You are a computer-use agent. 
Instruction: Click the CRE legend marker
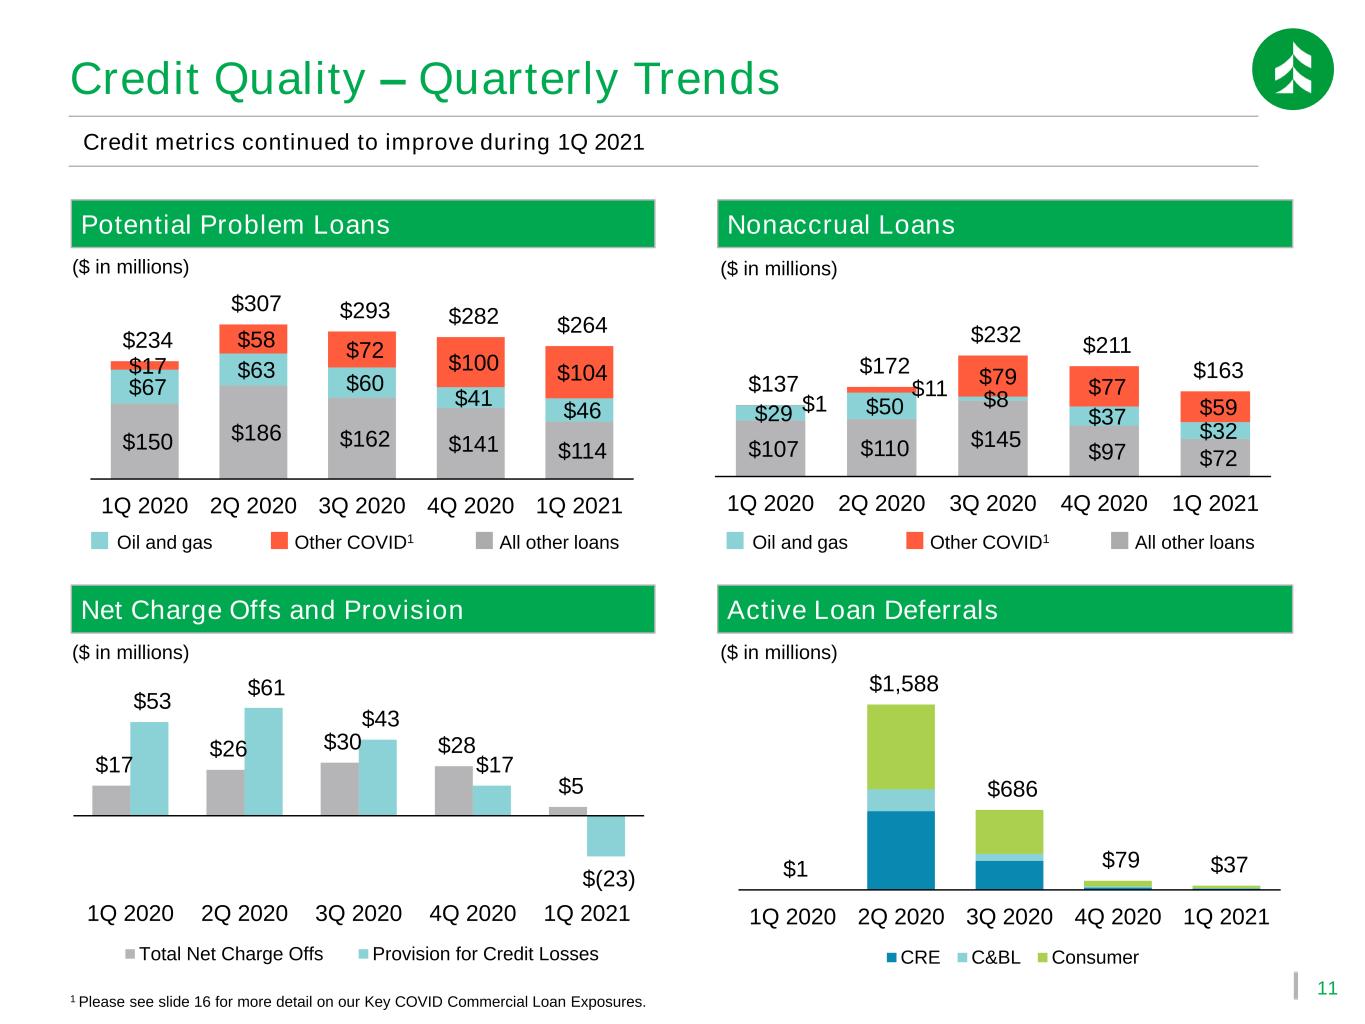click(x=891, y=958)
